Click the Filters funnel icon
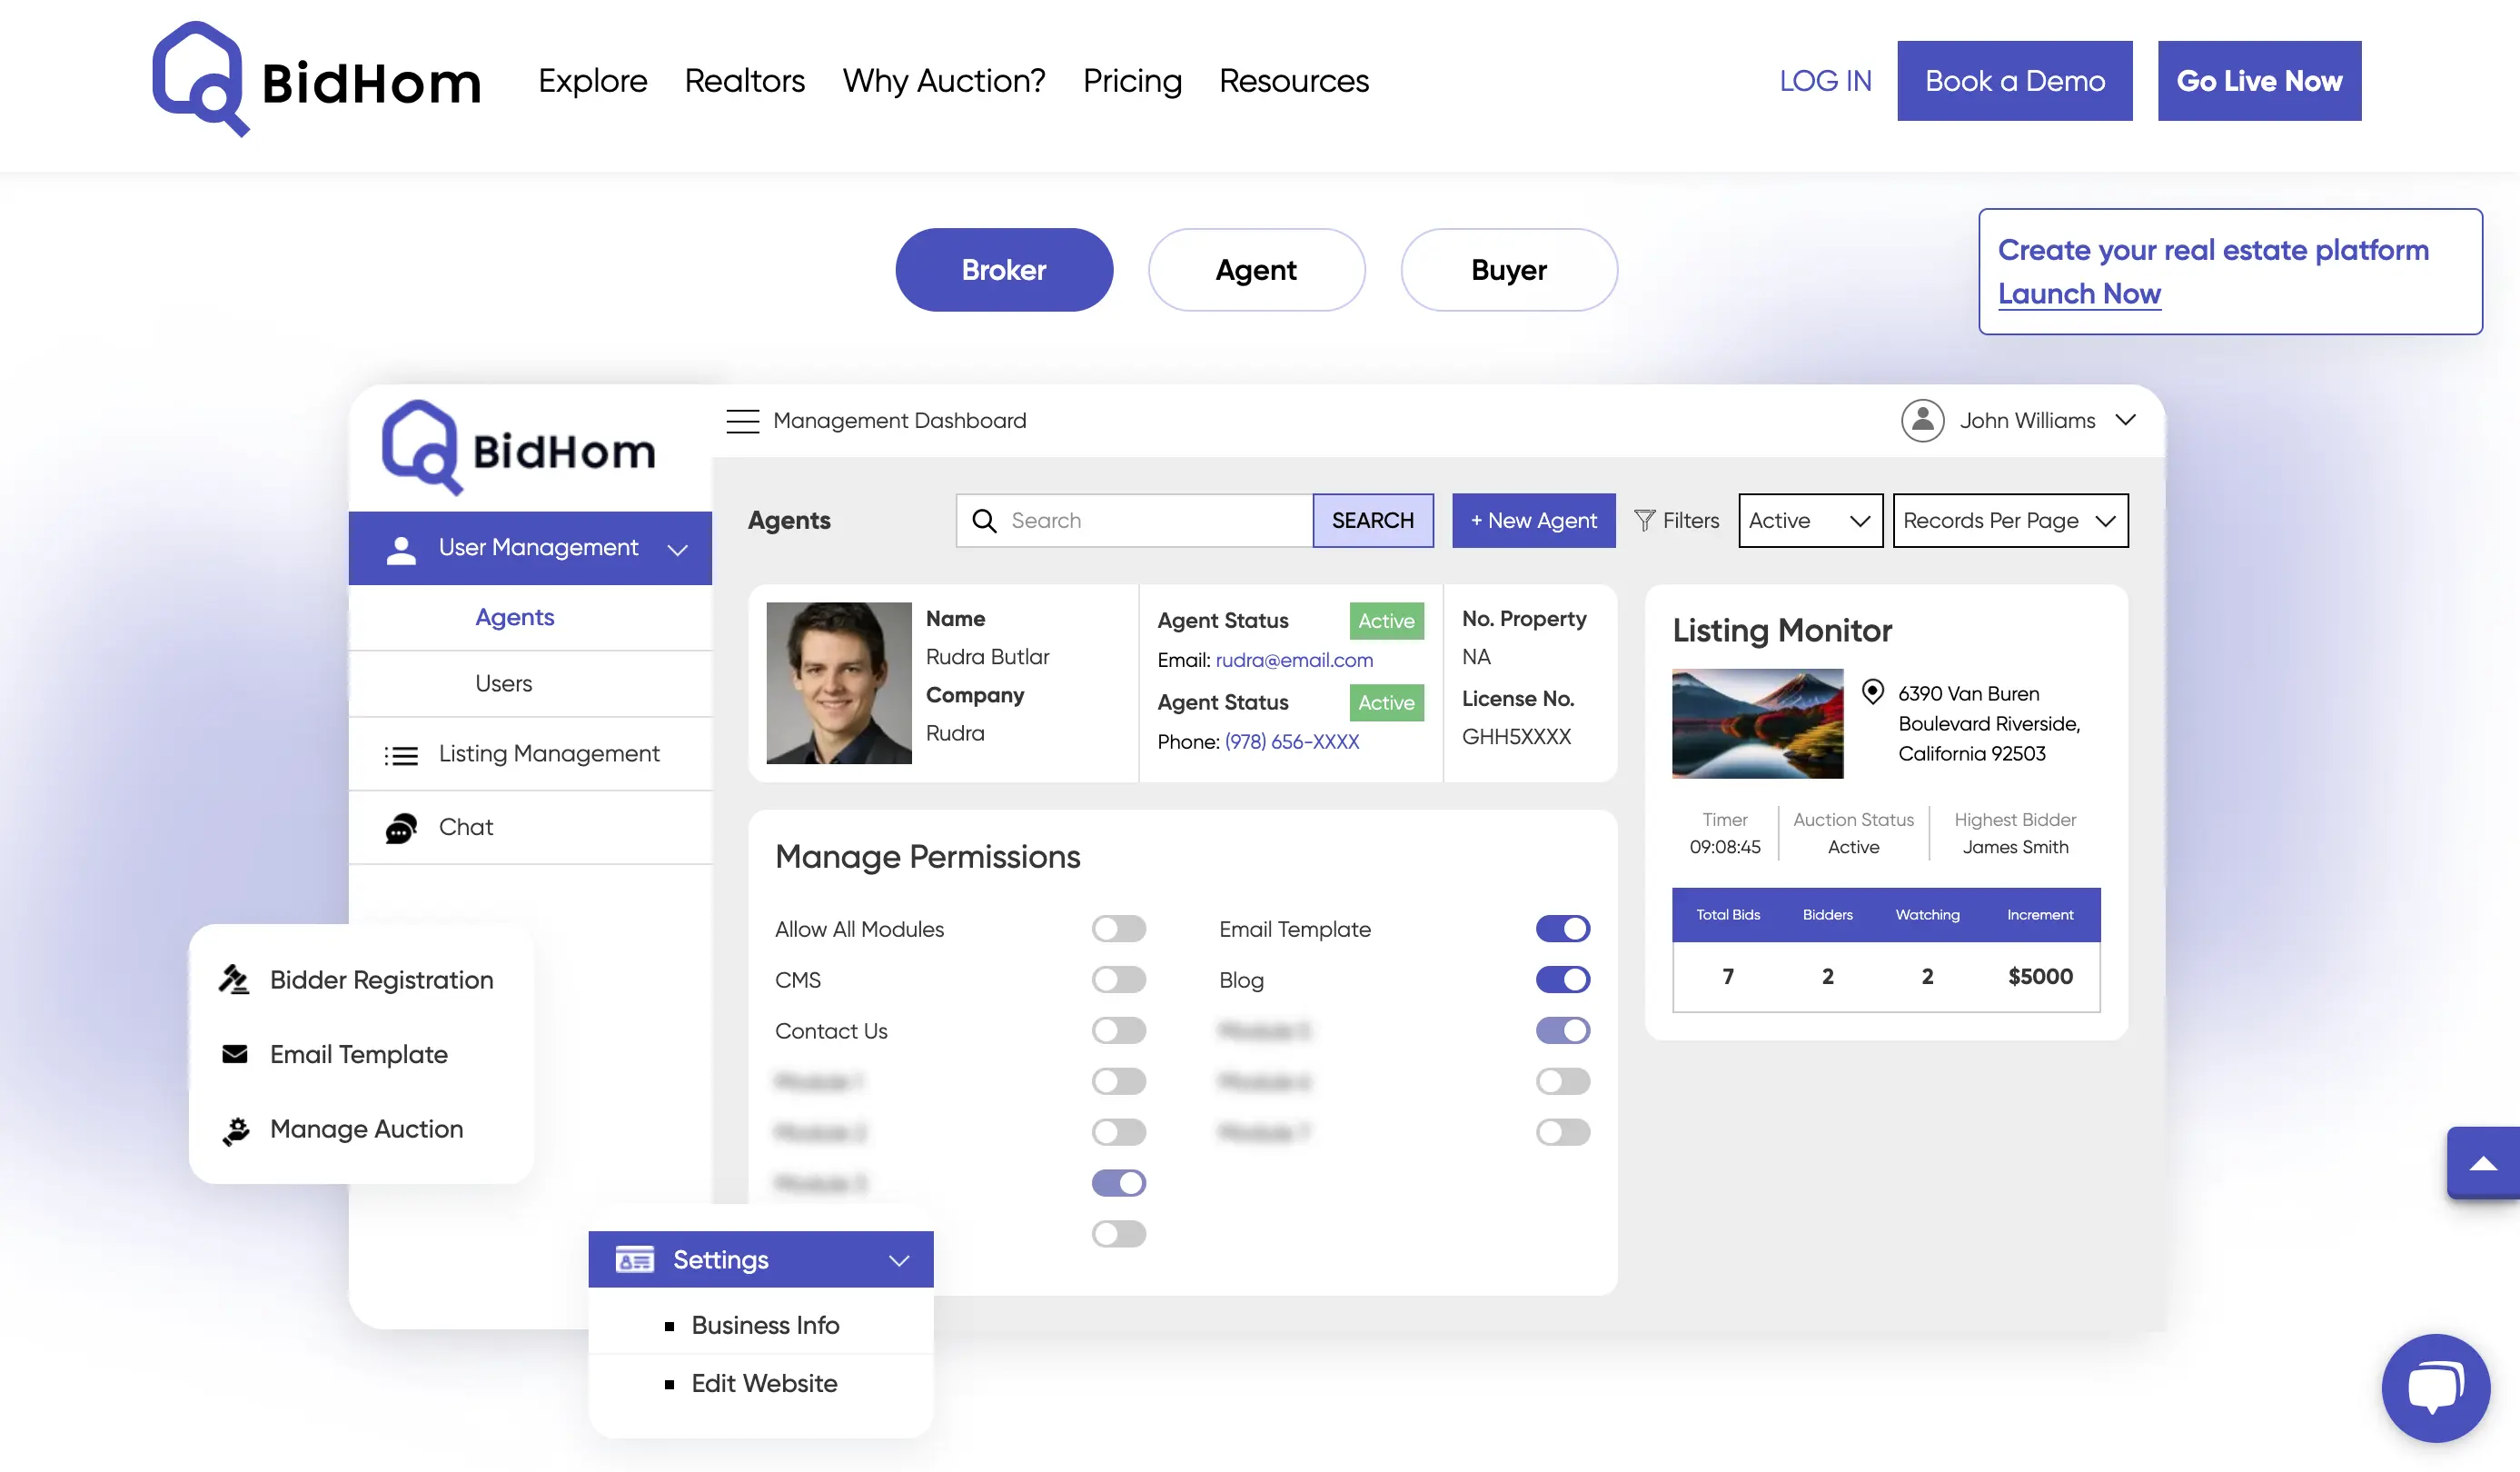The width and height of the screenshot is (2520, 1472). [x=1644, y=520]
